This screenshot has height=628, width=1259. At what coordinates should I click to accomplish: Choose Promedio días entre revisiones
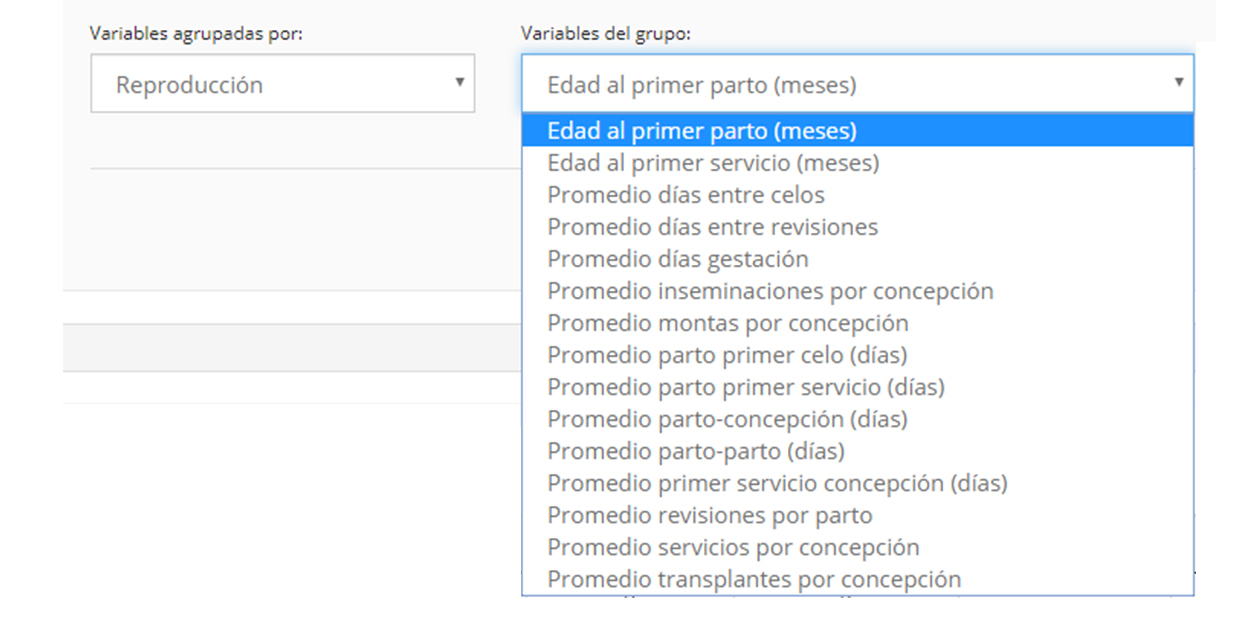[x=857, y=226]
